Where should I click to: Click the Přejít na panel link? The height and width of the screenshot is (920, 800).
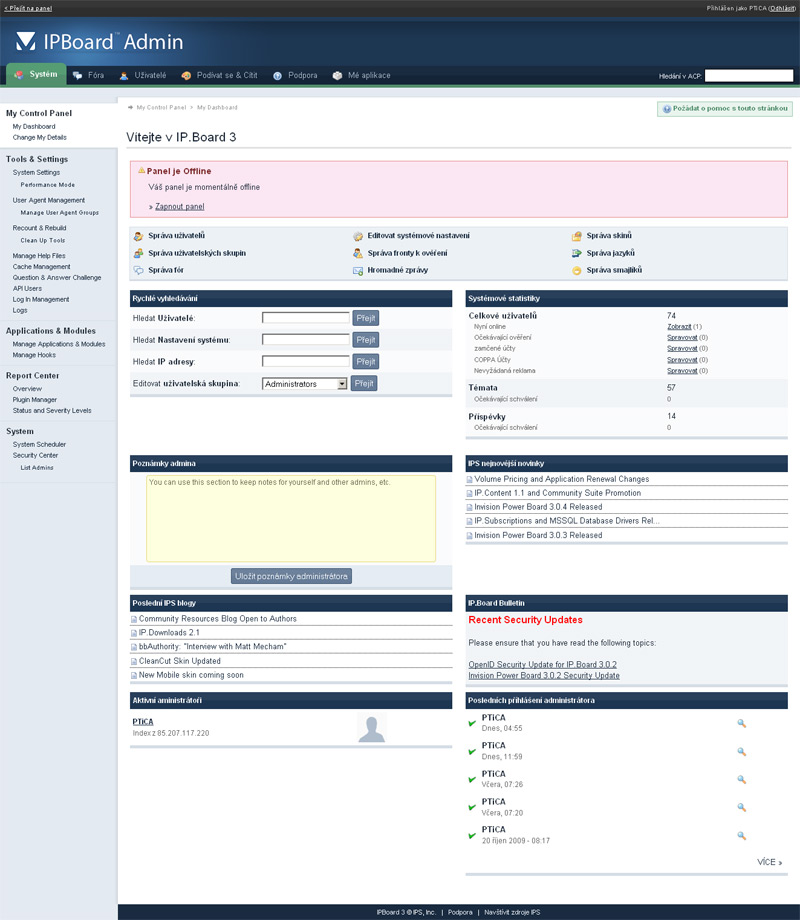point(28,8)
